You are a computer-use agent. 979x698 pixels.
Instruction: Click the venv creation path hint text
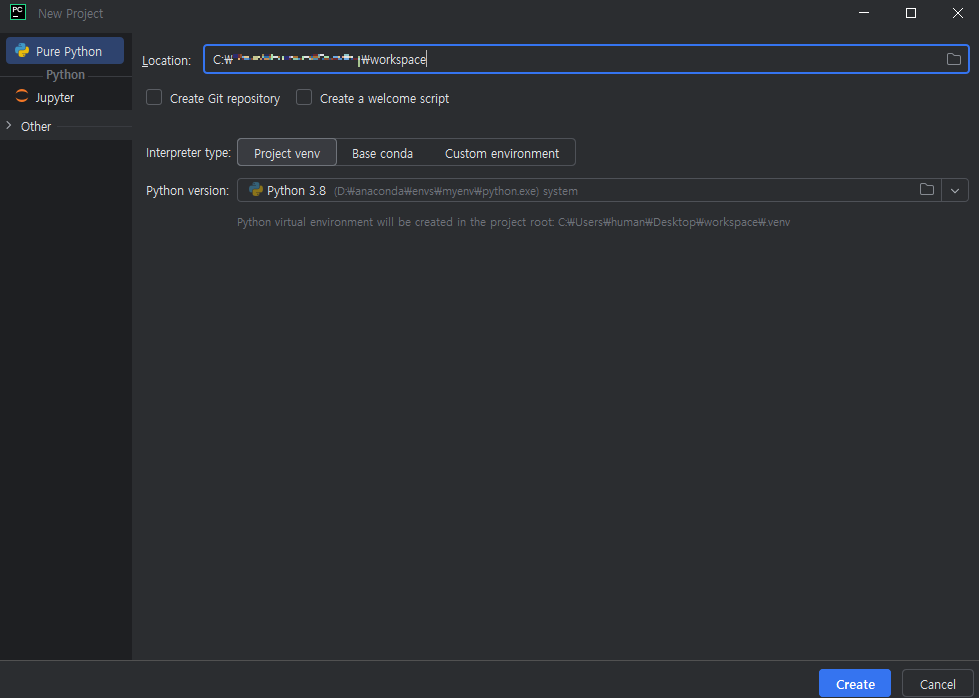click(x=513, y=222)
